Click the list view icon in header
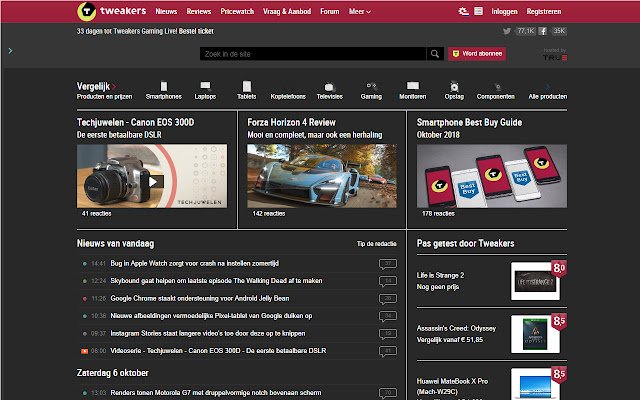 click(x=479, y=11)
